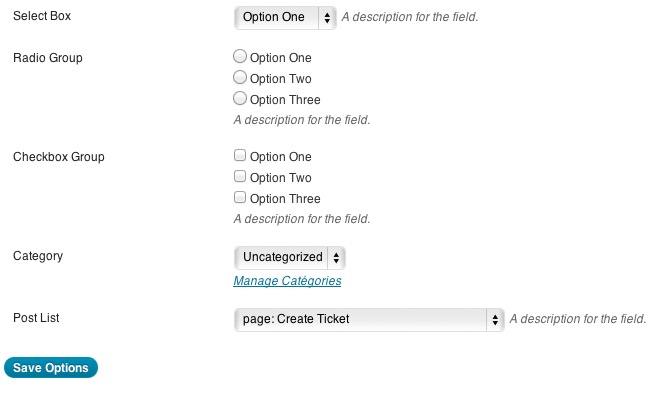657x396 pixels.
Task: Click the Select Box field label
Action: [42, 16]
